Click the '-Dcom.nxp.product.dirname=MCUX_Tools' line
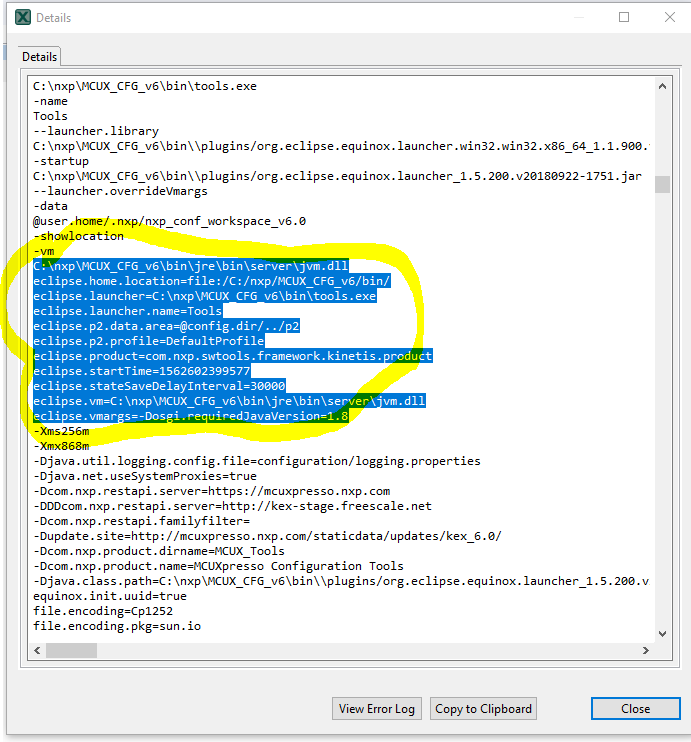The height and width of the screenshot is (742, 691). [159, 551]
